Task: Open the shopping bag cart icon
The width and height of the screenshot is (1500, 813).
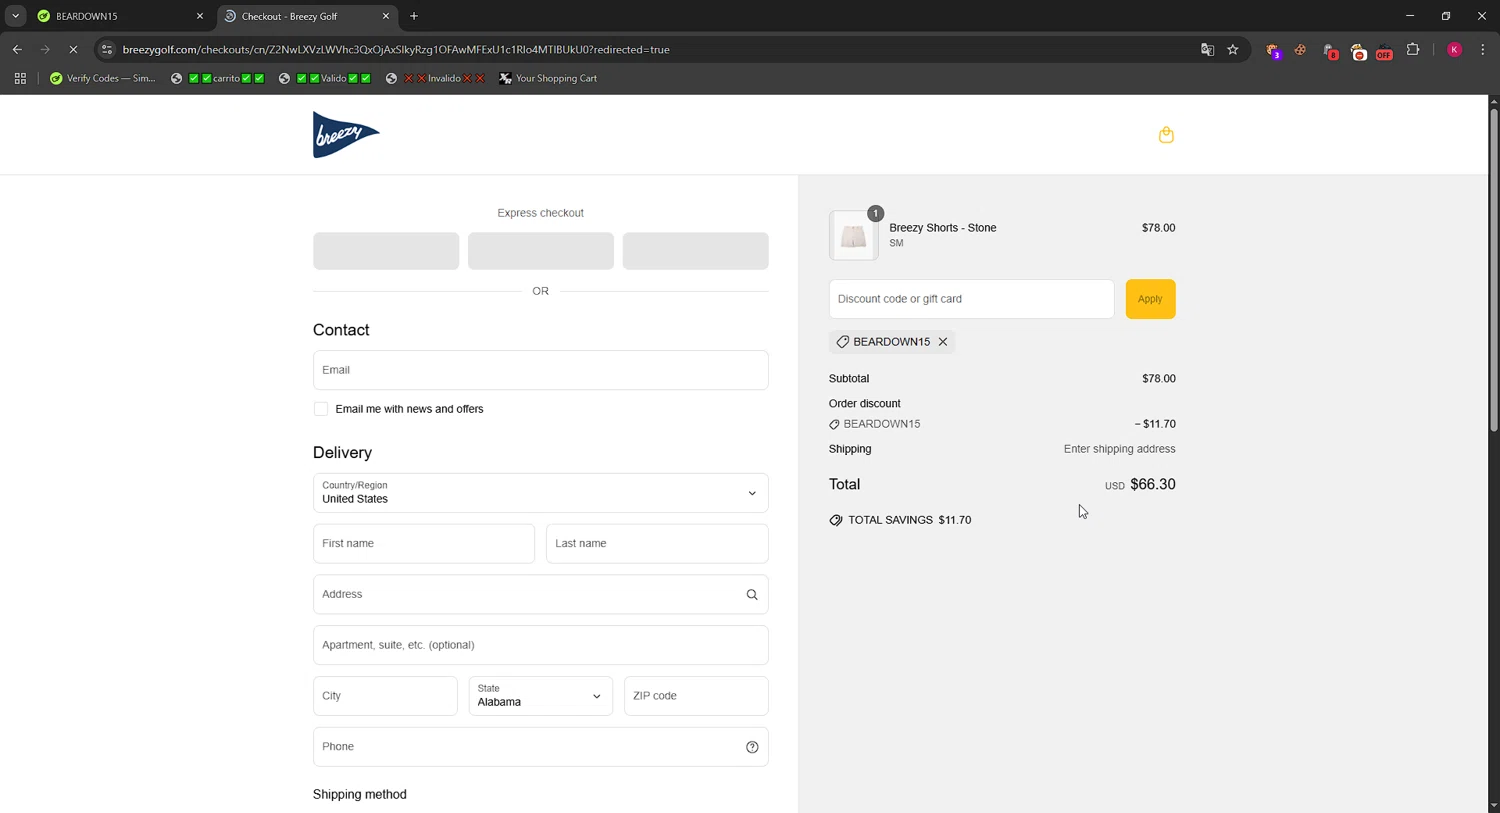Action: [1166, 135]
